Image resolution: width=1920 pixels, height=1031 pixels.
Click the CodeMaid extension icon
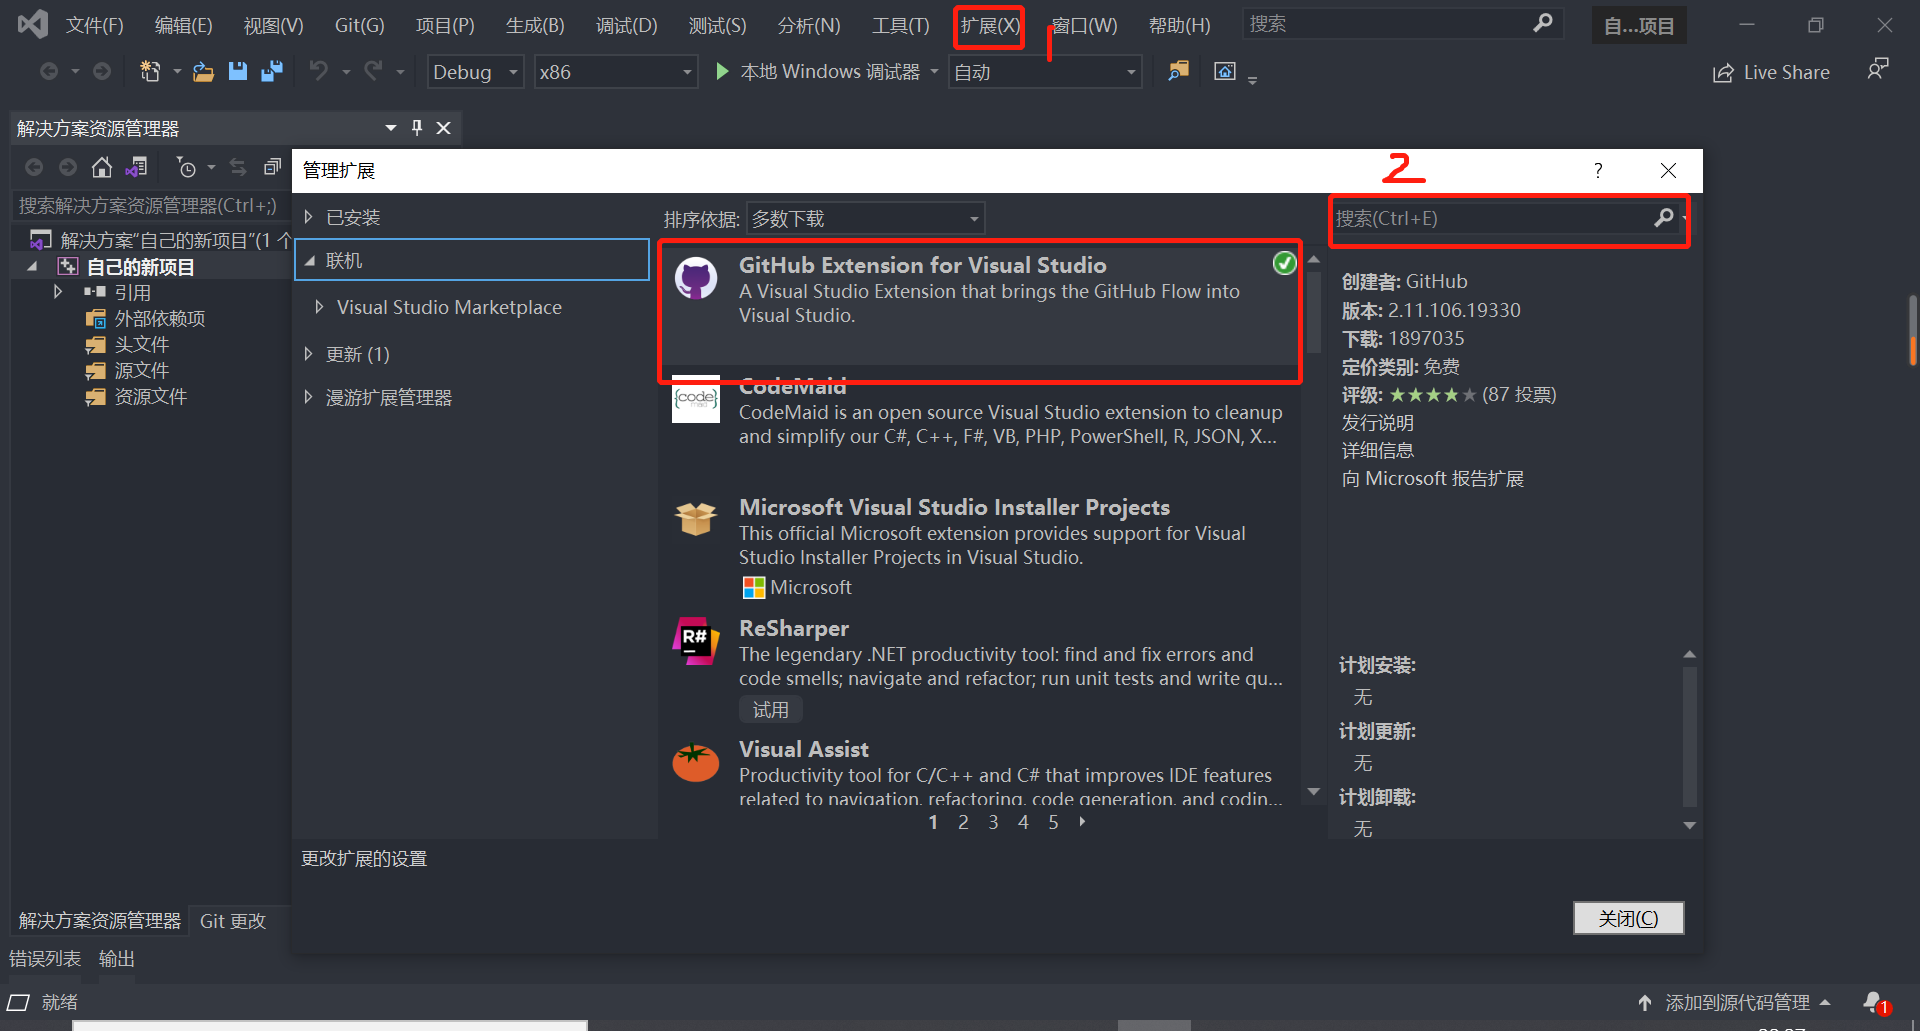coord(696,399)
